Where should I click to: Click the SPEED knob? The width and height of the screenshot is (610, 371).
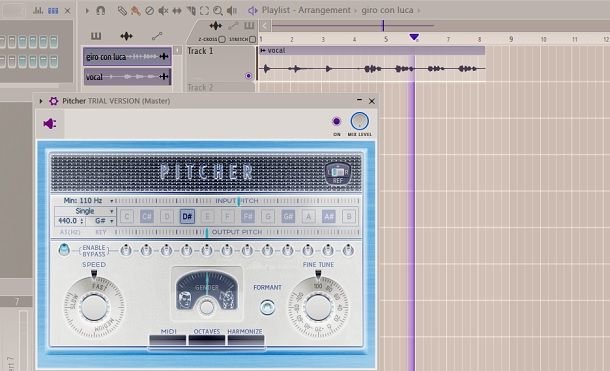[x=94, y=307]
